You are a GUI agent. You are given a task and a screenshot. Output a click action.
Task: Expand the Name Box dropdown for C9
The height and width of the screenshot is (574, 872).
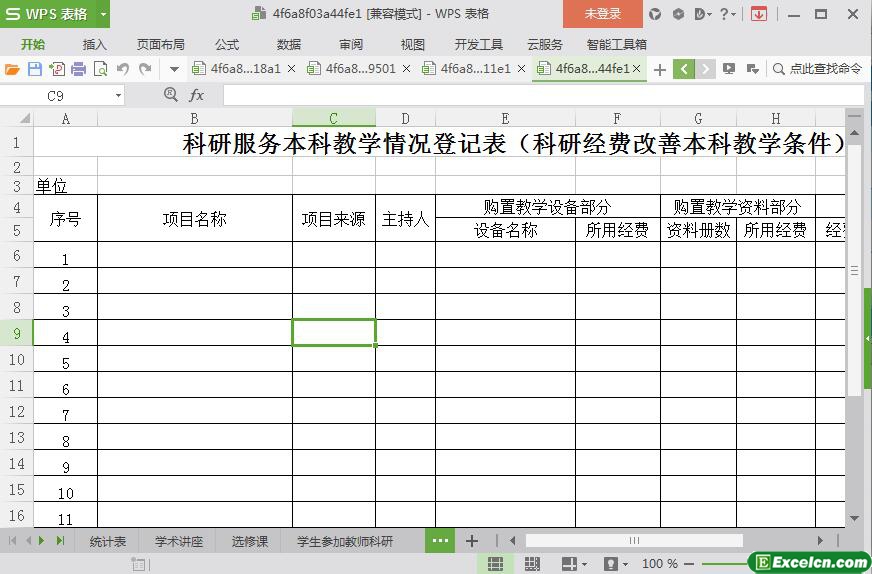[118, 95]
